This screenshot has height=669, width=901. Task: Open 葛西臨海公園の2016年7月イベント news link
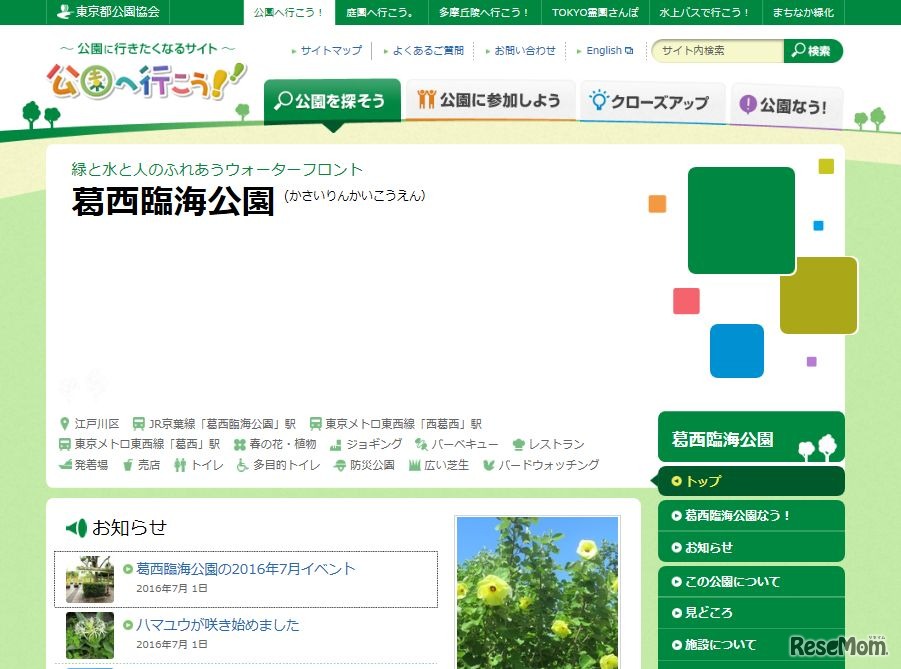[x=246, y=569]
